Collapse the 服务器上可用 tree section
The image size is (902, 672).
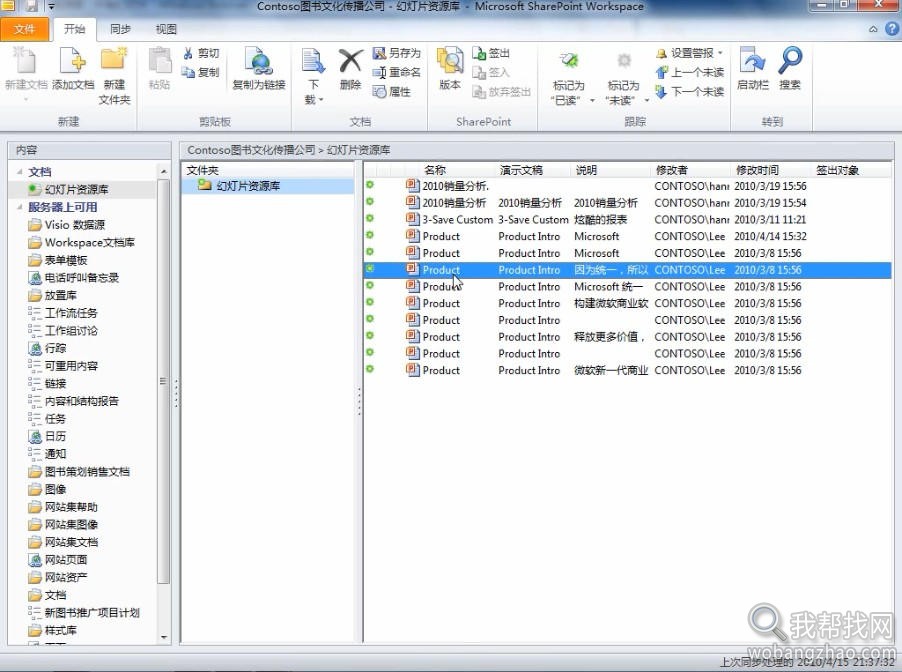20,207
